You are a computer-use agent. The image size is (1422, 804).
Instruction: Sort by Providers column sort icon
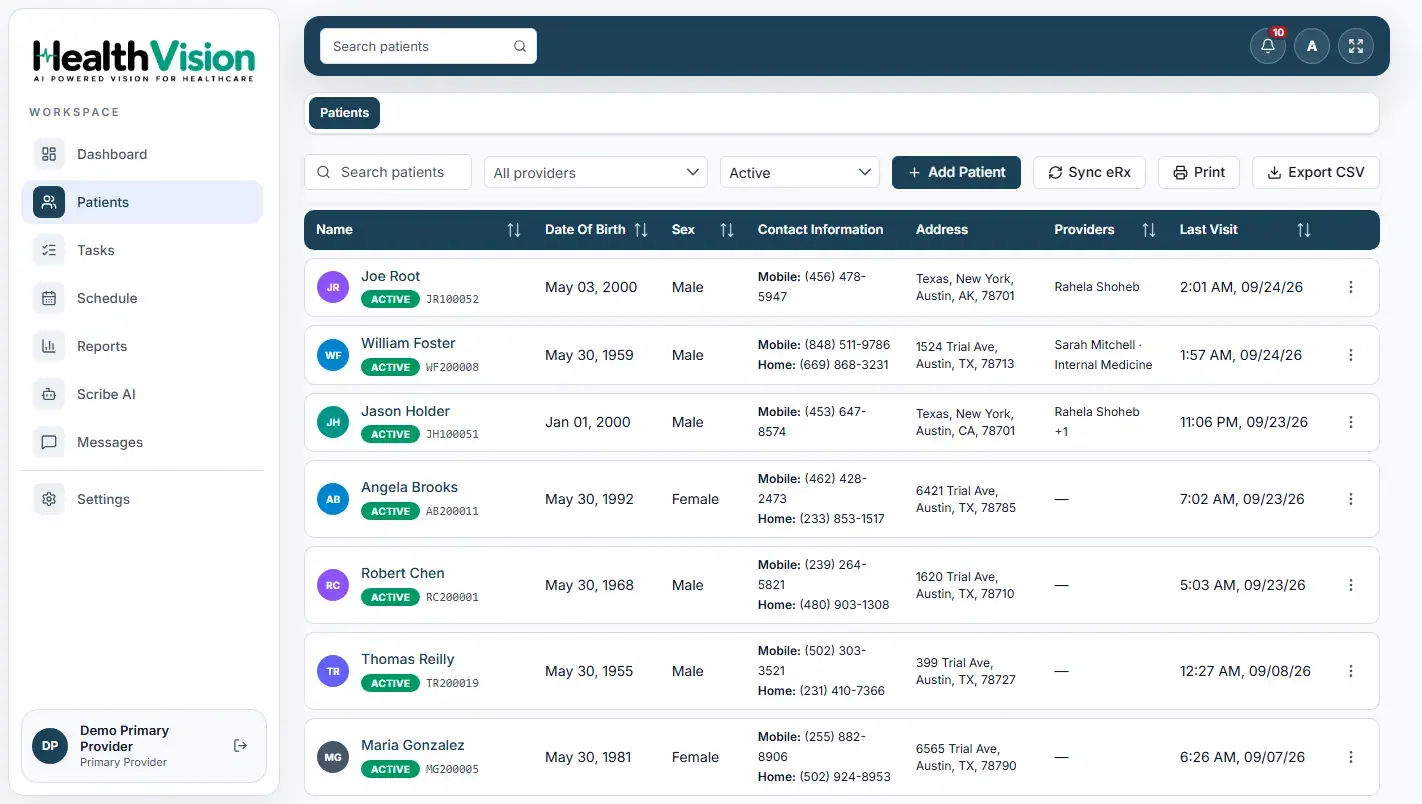click(x=1149, y=230)
